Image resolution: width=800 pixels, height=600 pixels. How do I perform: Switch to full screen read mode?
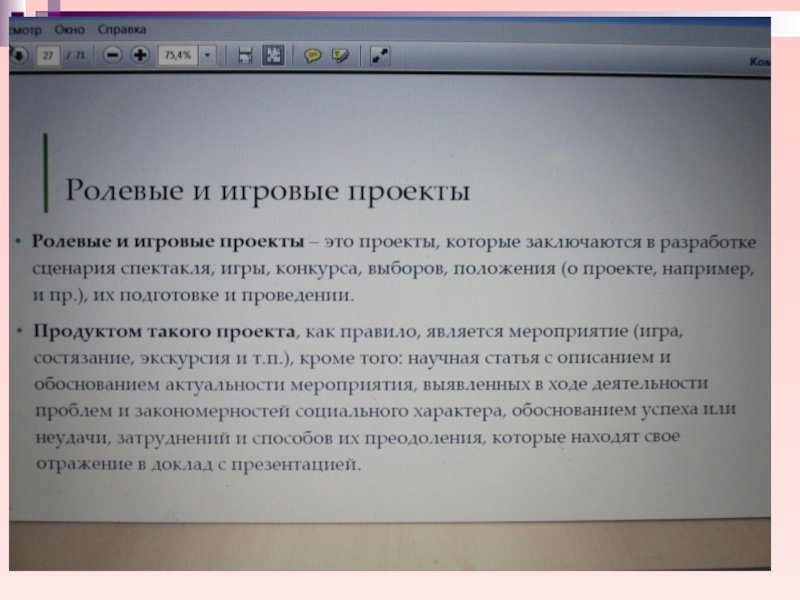point(379,56)
